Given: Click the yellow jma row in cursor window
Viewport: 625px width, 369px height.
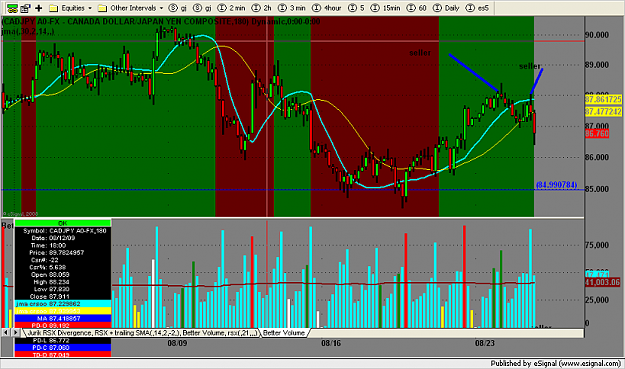Looking at the screenshot, I should pos(63,311).
